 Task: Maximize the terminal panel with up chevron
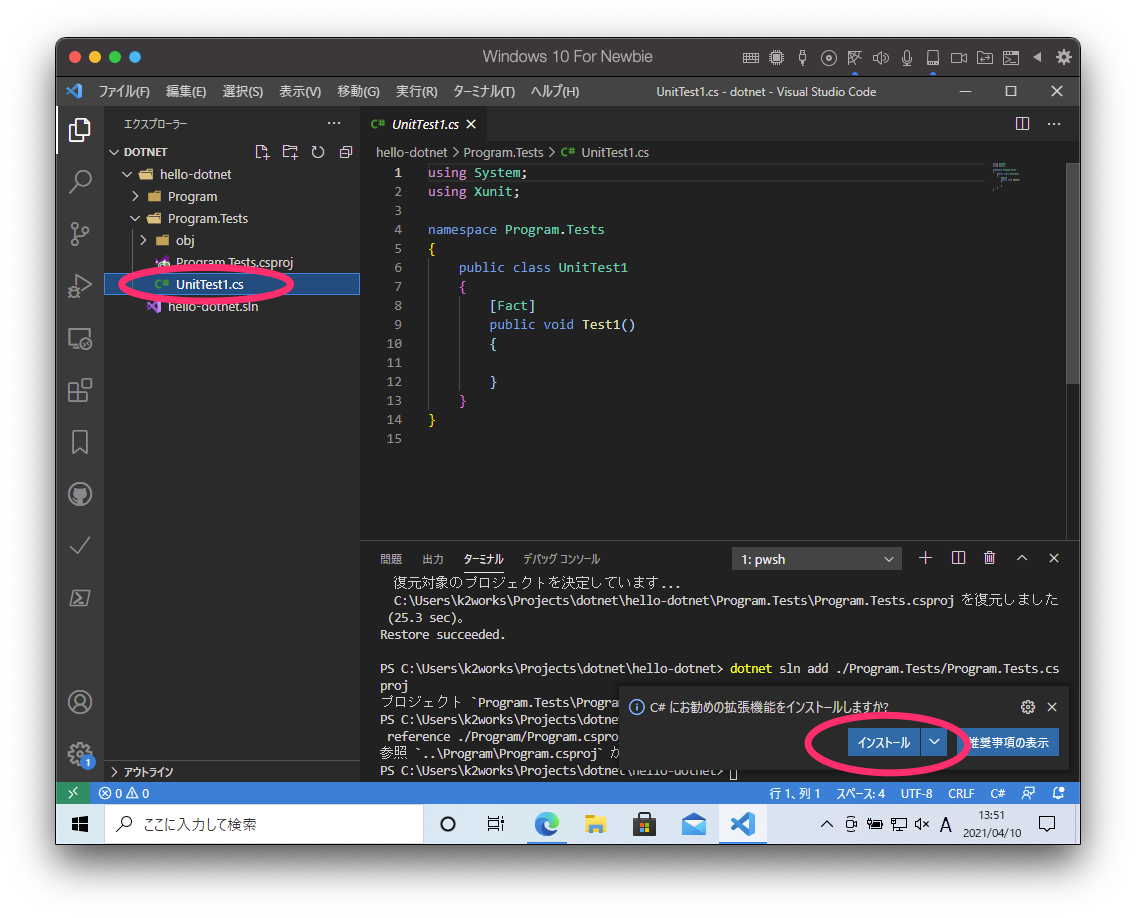click(1022, 558)
